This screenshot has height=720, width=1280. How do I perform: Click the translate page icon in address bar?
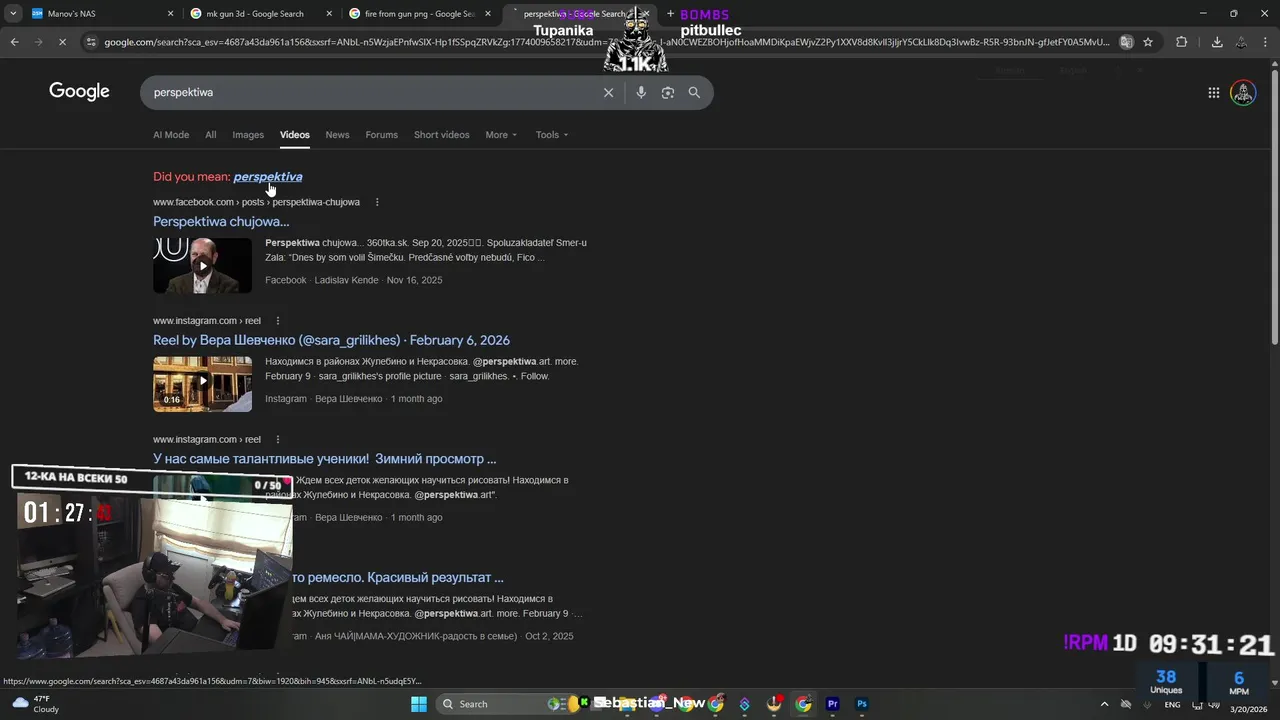click(x=1126, y=42)
